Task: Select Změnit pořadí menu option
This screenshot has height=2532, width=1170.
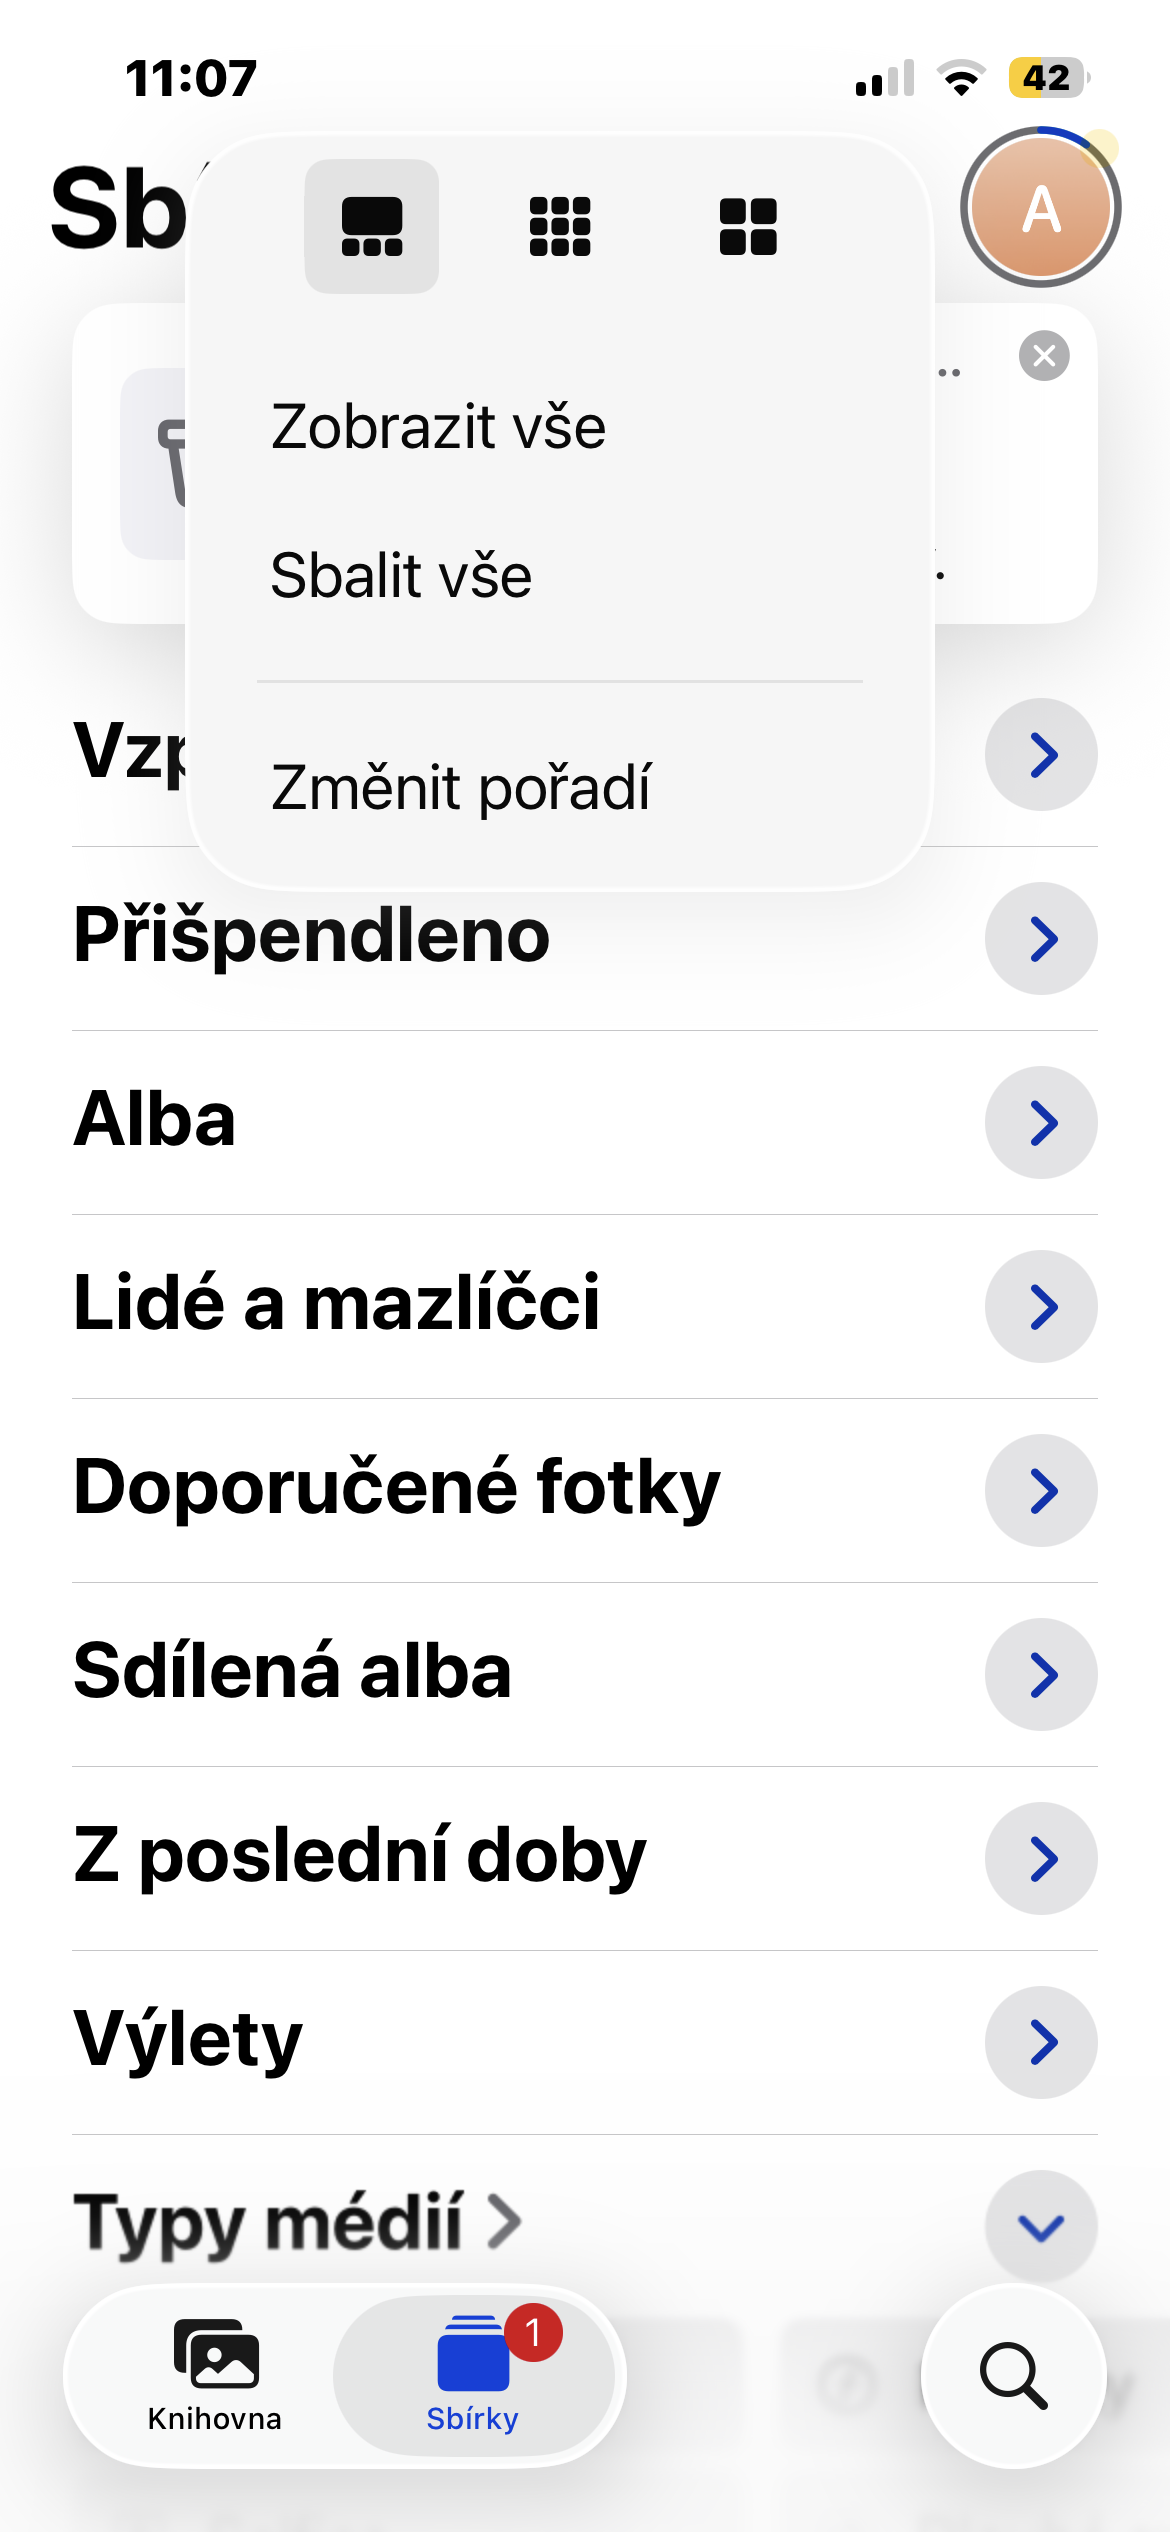Action: coord(460,787)
